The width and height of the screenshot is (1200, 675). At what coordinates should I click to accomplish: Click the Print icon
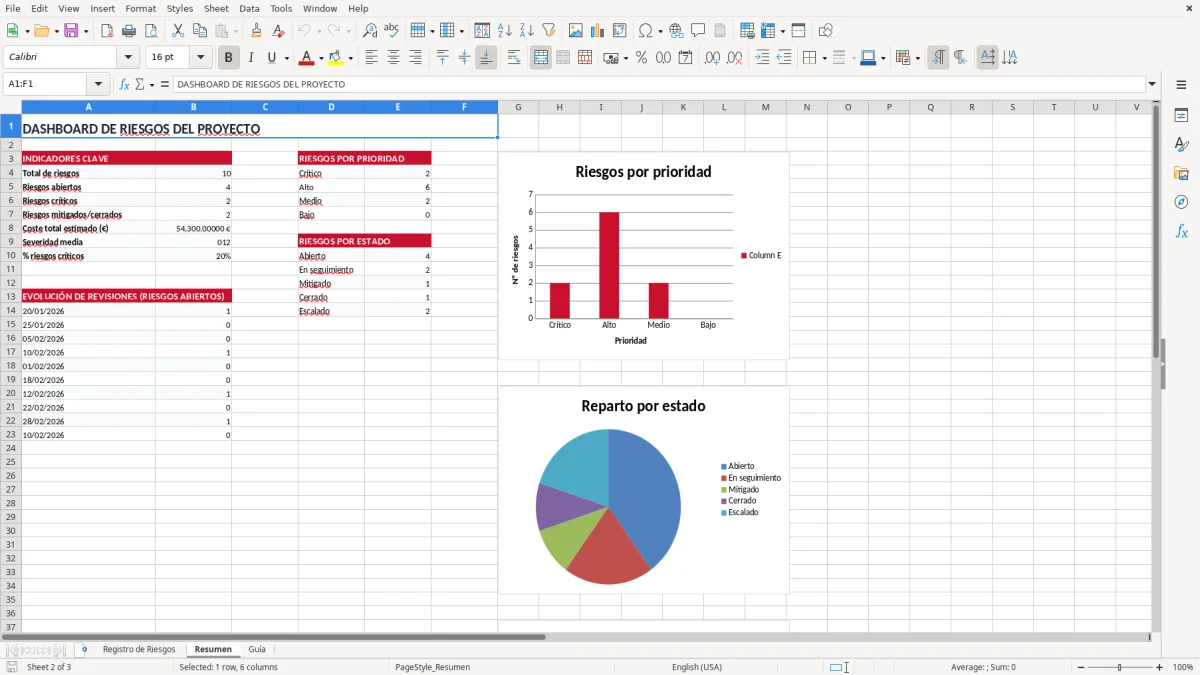[129, 31]
